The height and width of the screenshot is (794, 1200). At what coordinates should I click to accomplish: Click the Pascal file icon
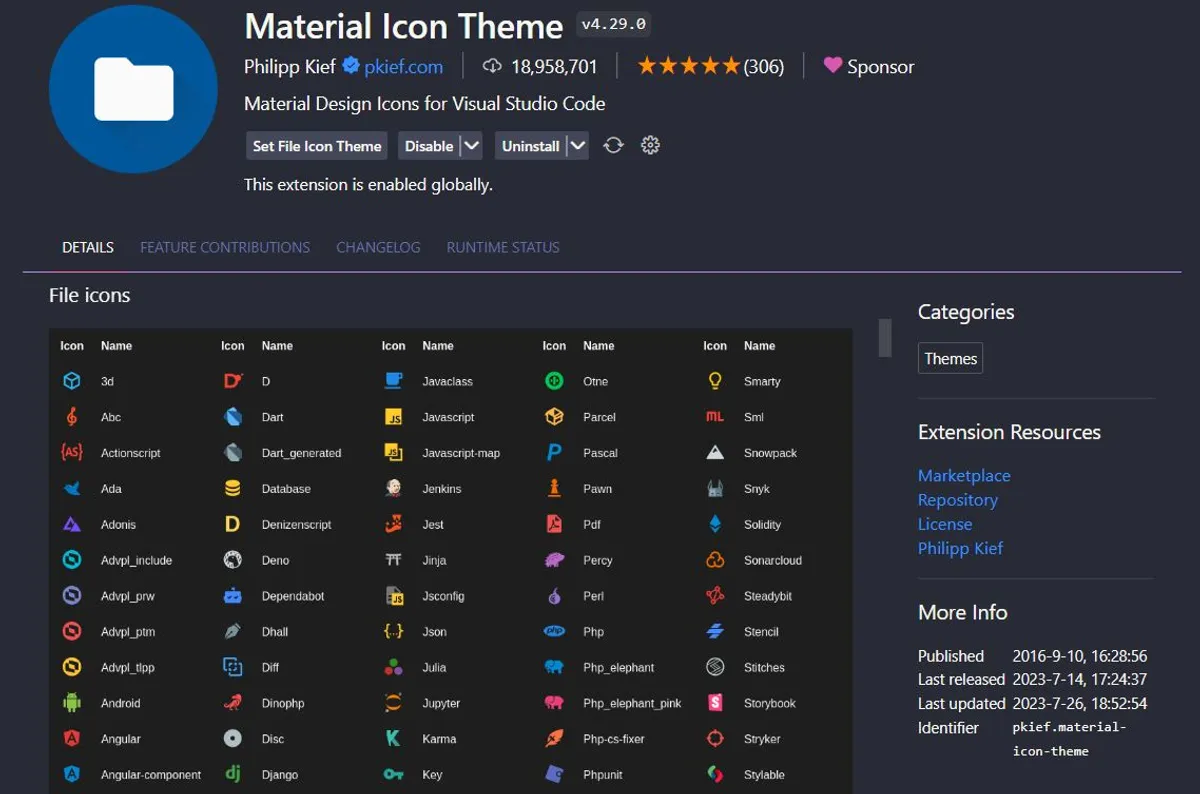pyautogui.click(x=554, y=453)
